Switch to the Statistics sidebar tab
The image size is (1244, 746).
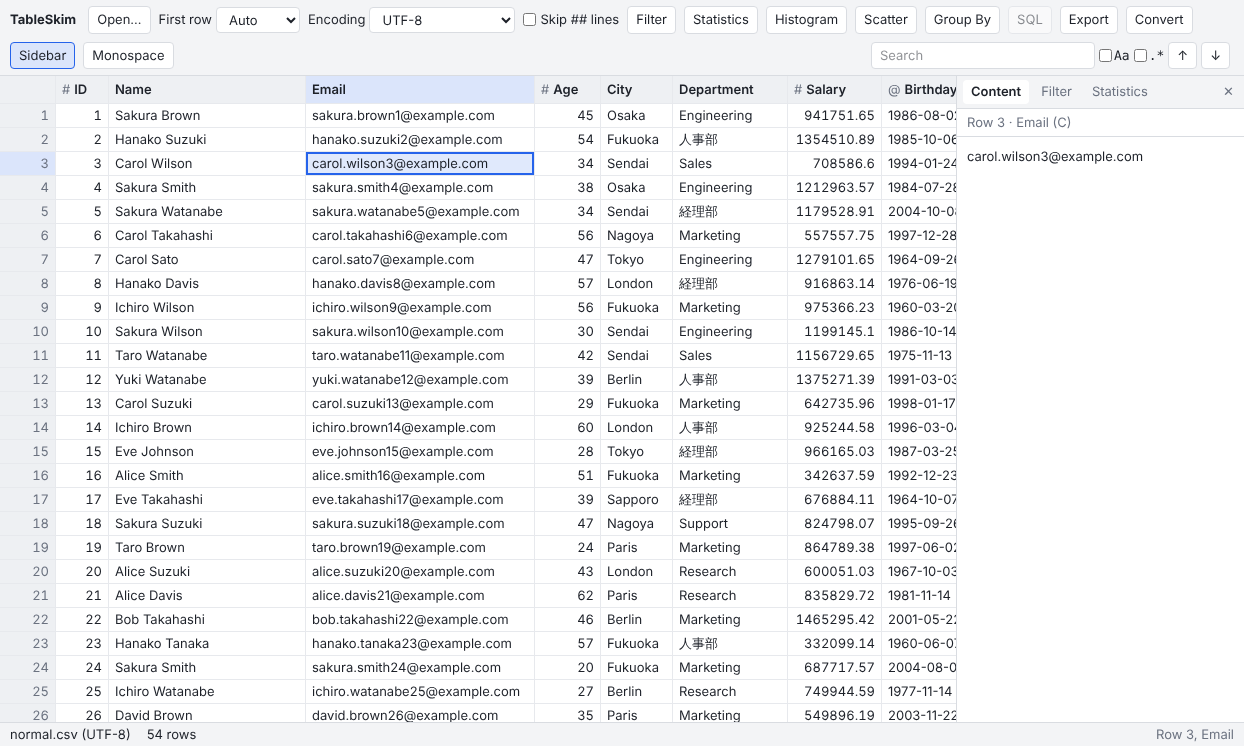click(x=1119, y=91)
